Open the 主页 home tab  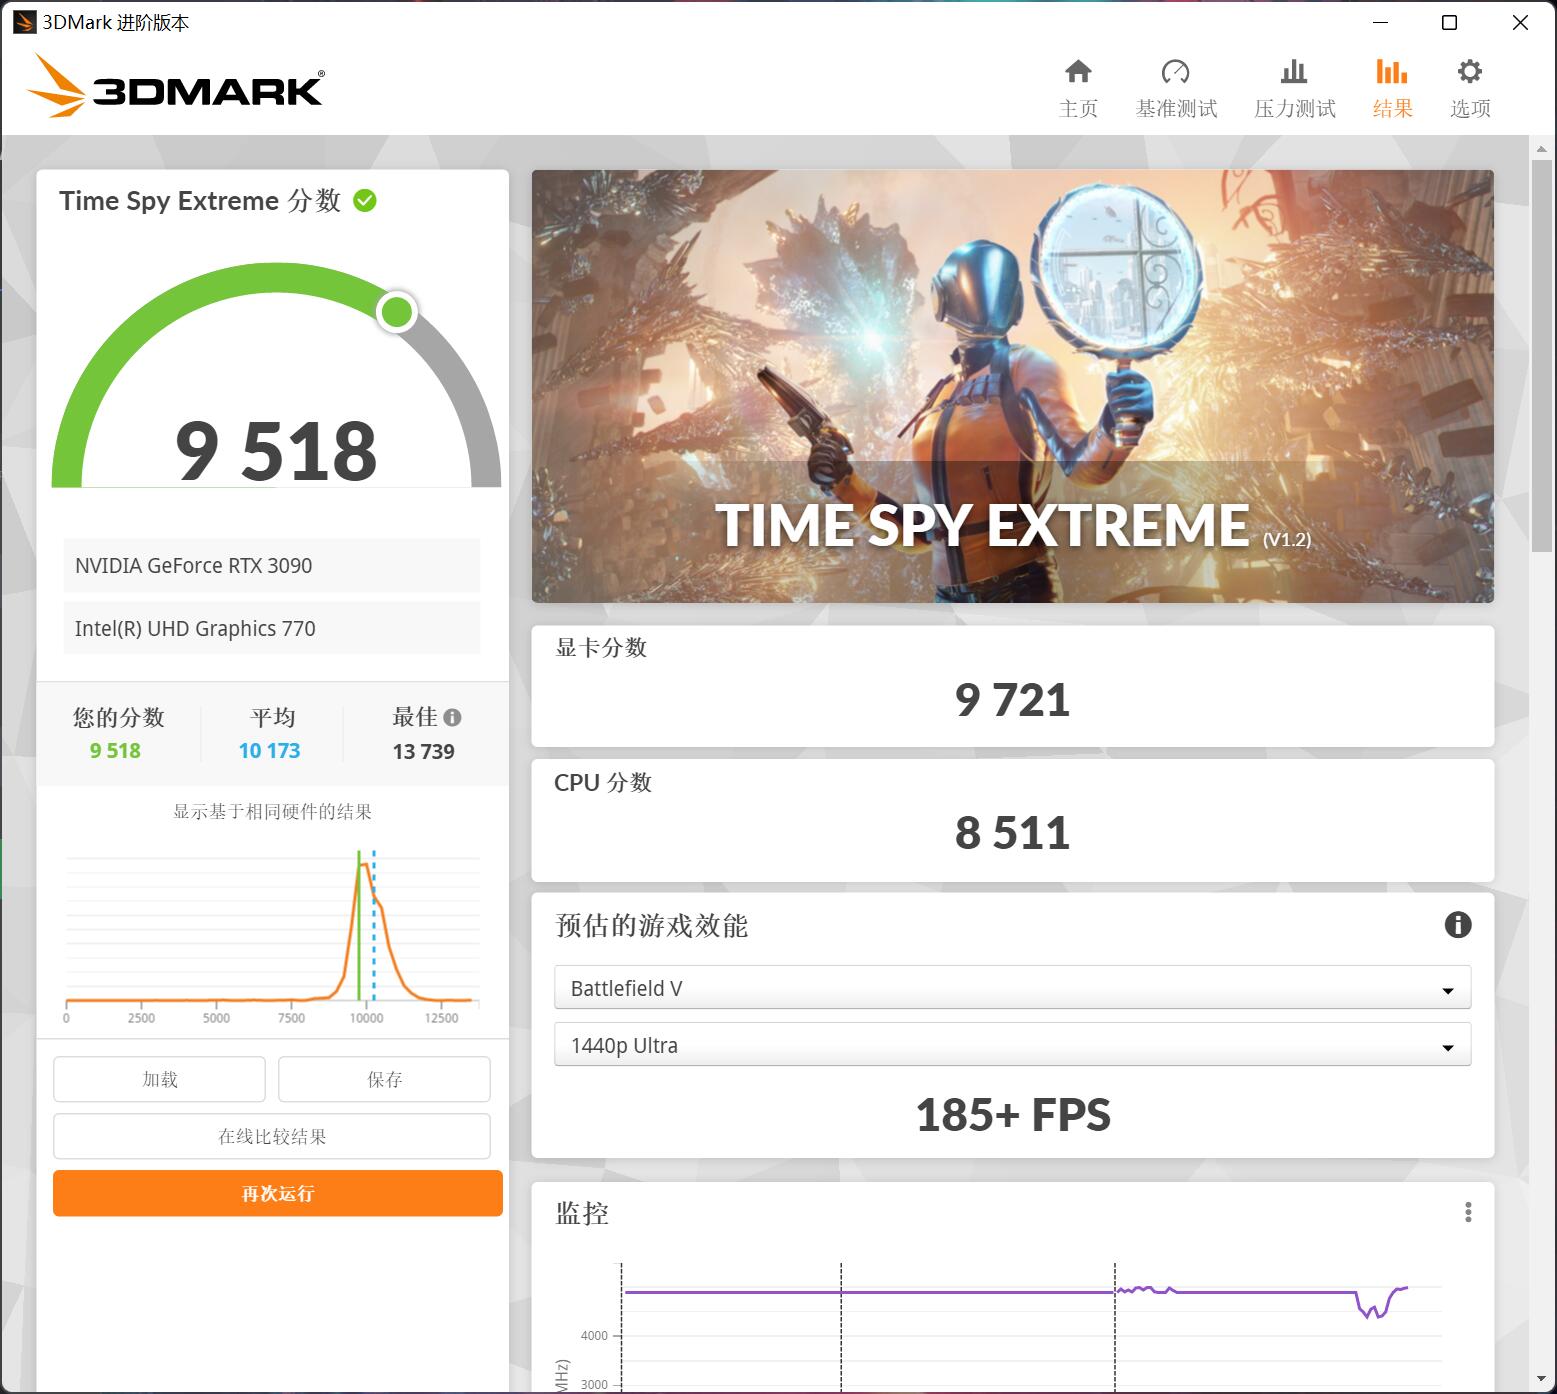point(1078,89)
